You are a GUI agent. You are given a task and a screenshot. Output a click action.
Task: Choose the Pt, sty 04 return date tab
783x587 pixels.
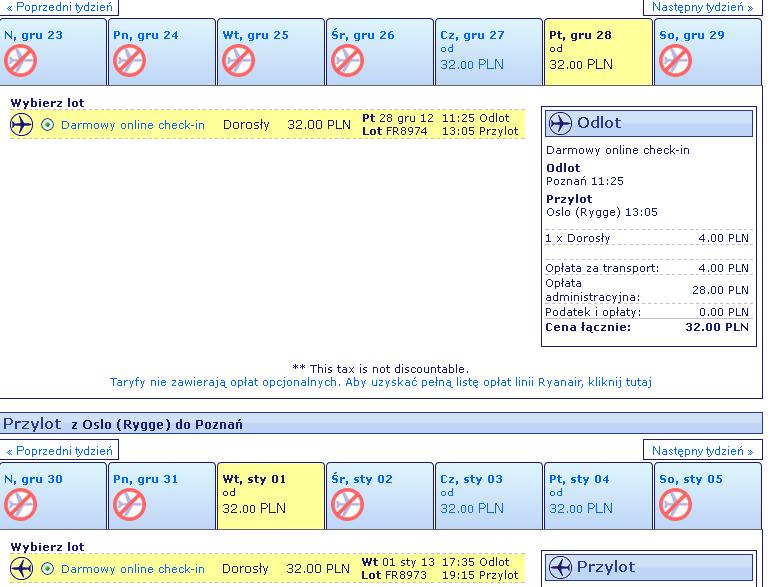pos(598,496)
